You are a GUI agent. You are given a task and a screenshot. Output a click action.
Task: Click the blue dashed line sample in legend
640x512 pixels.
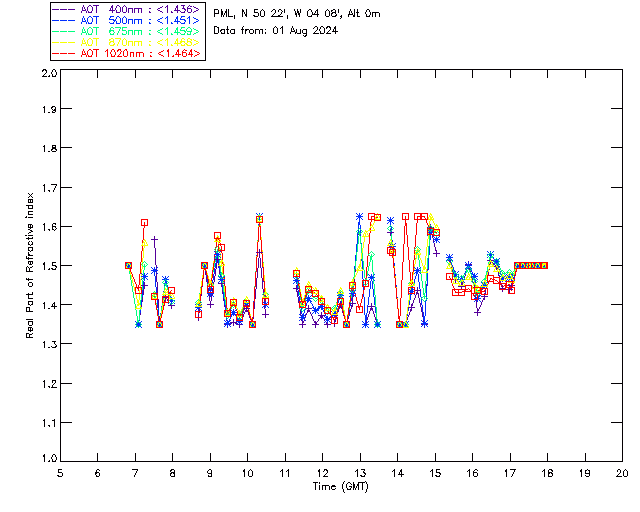tap(64, 20)
